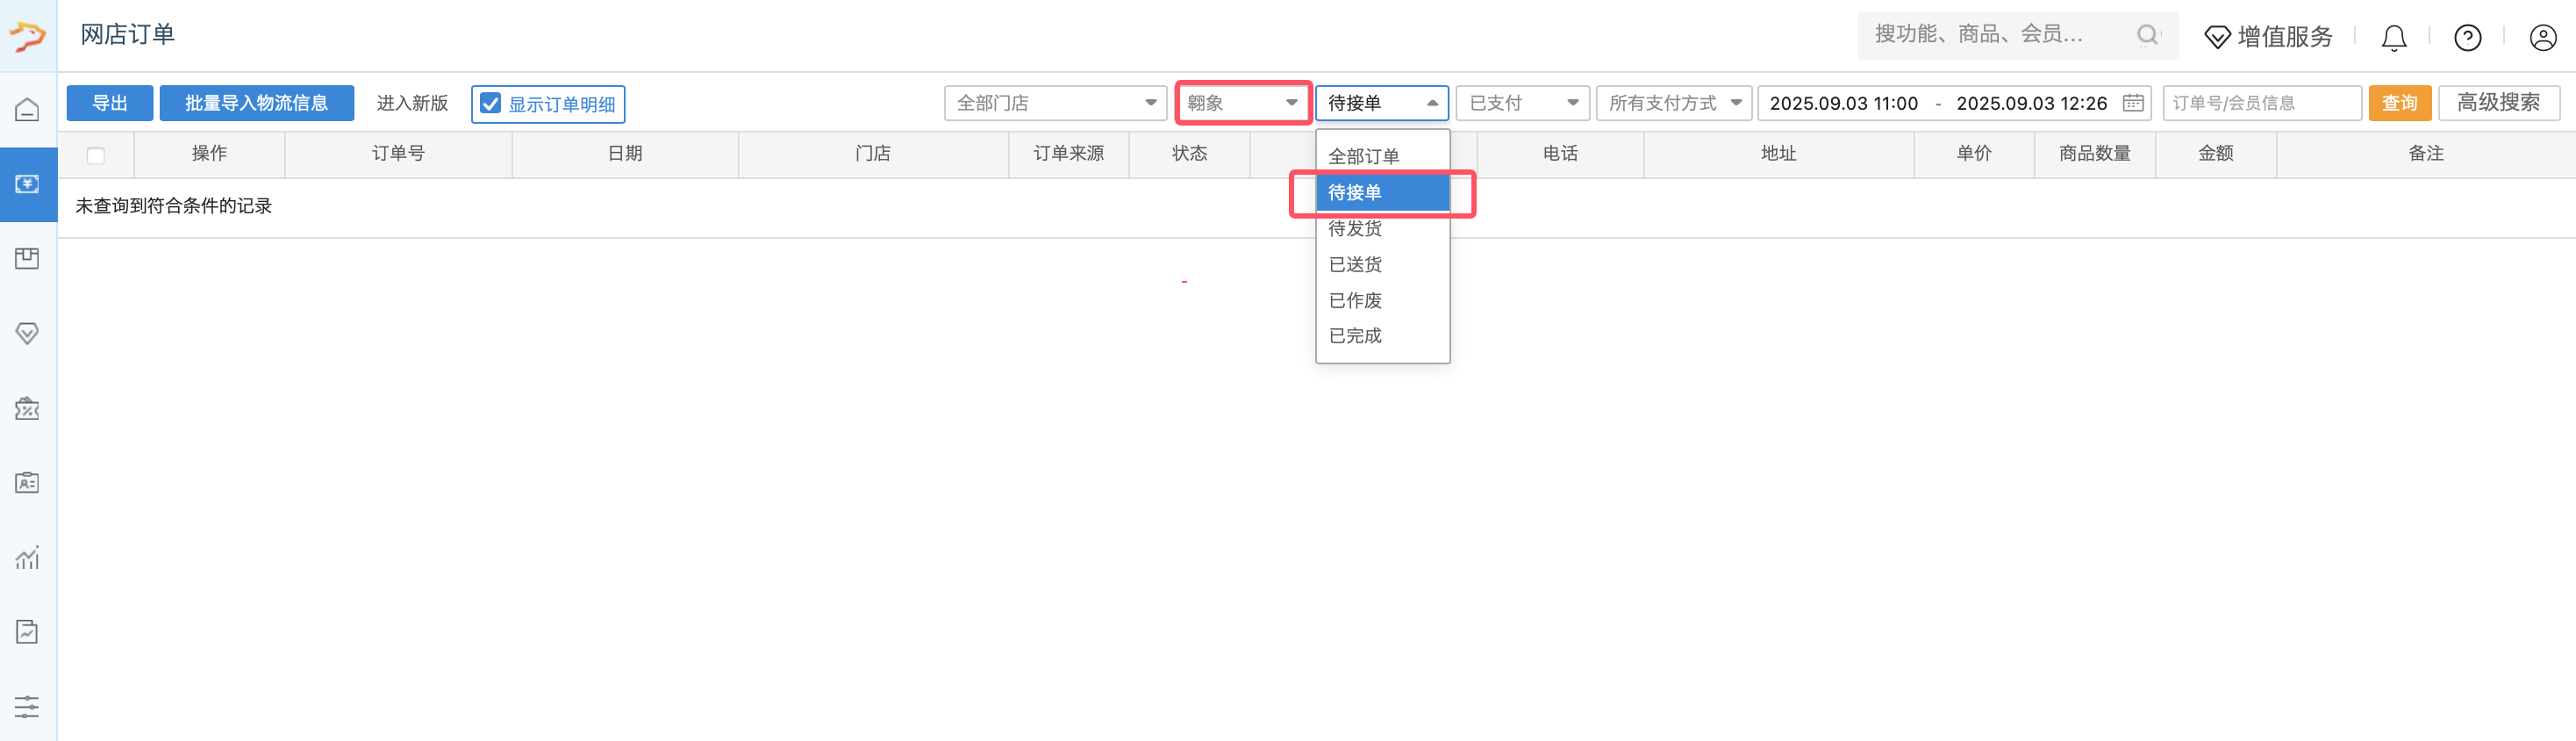The width and height of the screenshot is (2576, 741).
Task: Open the package/inventory sidebar icon
Action: click(27, 259)
